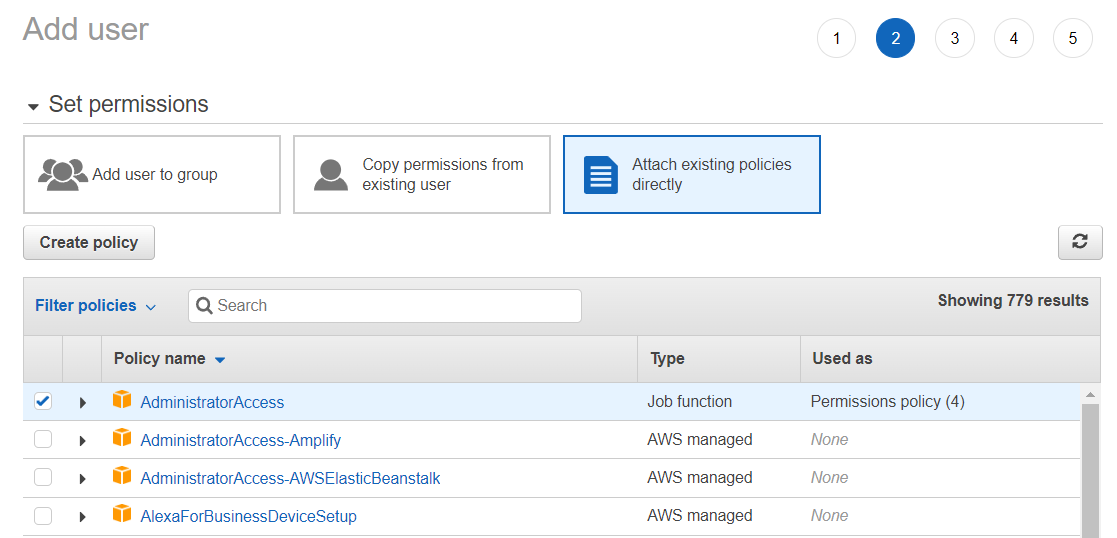Click the AlexaForBusinessDeviceSetup policy box icon
Image resolution: width=1117 pixels, height=538 pixels.
click(x=122, y=514)
